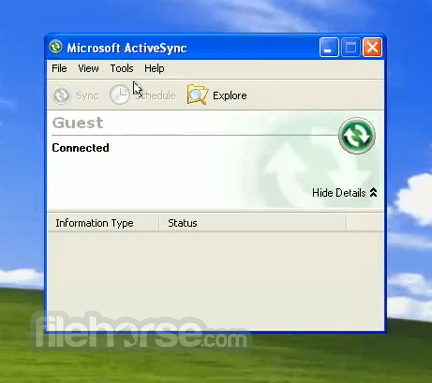Click the Explore toolbar label
432x383 pixels.
coord(230,96)
